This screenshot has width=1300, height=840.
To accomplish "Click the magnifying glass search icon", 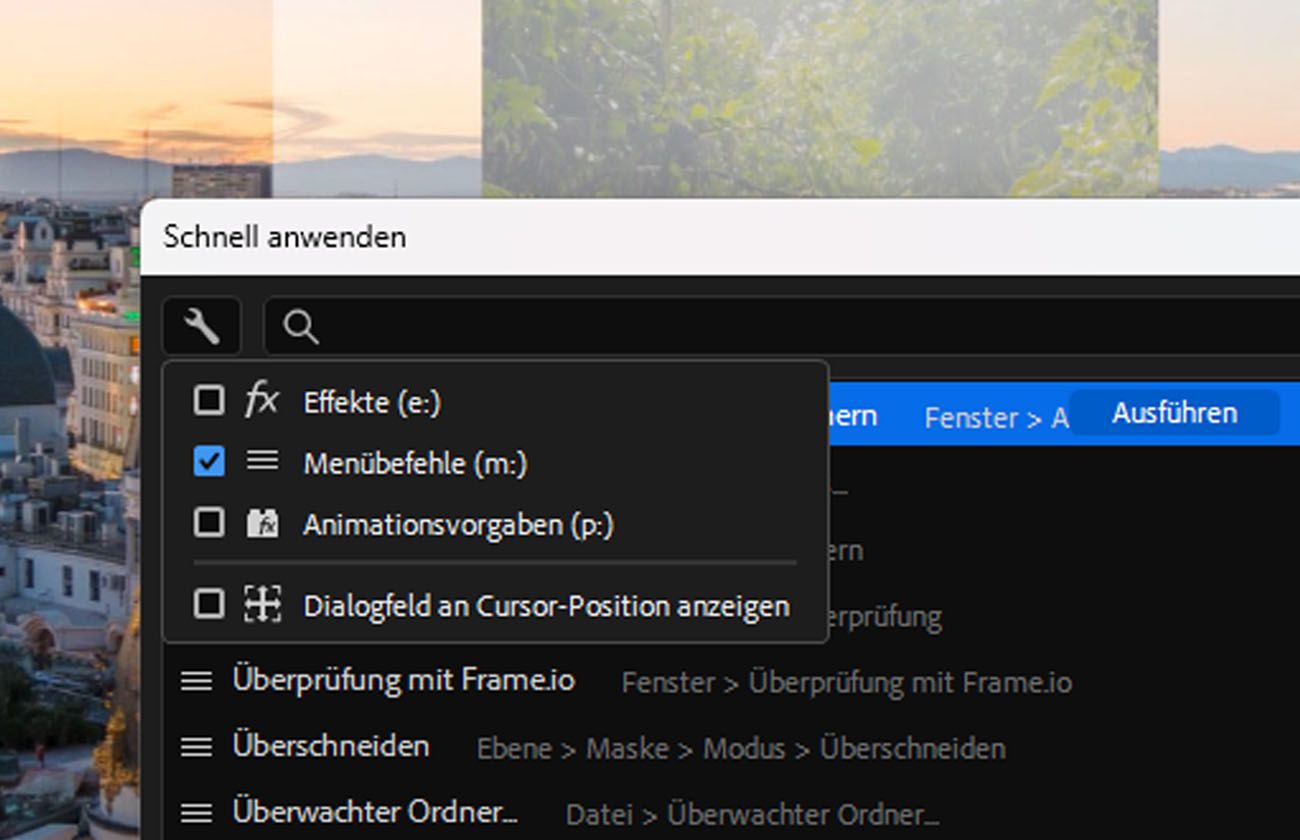I will coord(300,326).
